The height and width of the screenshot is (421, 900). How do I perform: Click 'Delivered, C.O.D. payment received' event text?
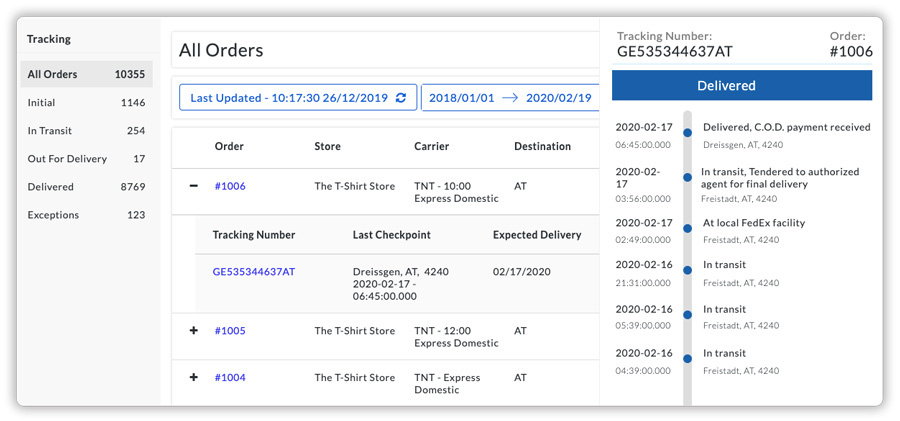tap(787, 128)
